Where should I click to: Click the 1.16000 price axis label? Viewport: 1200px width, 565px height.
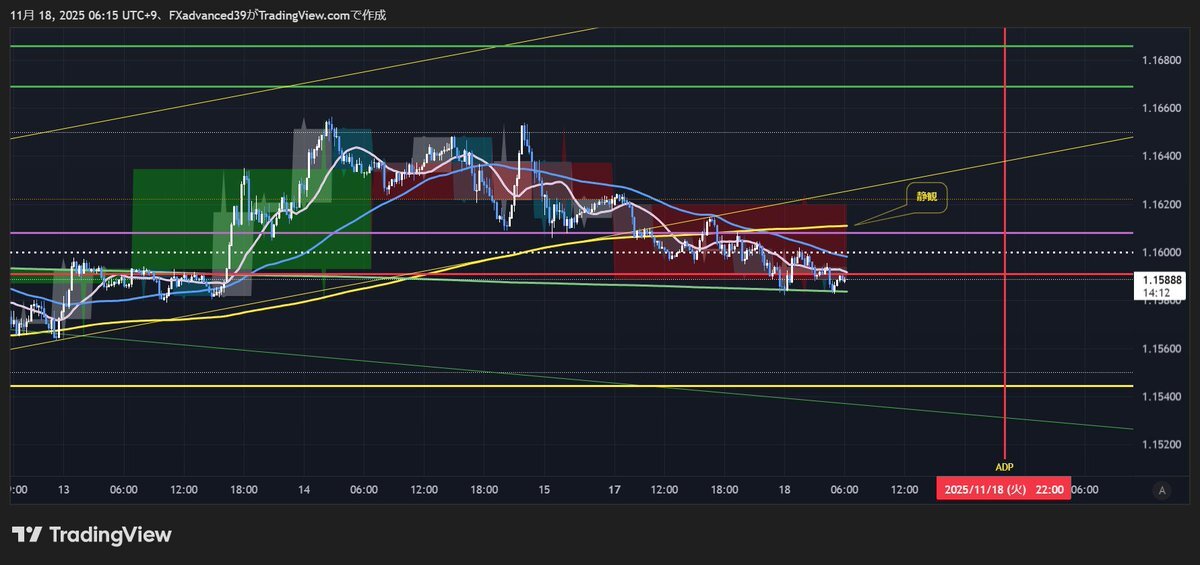point(1161,252)
